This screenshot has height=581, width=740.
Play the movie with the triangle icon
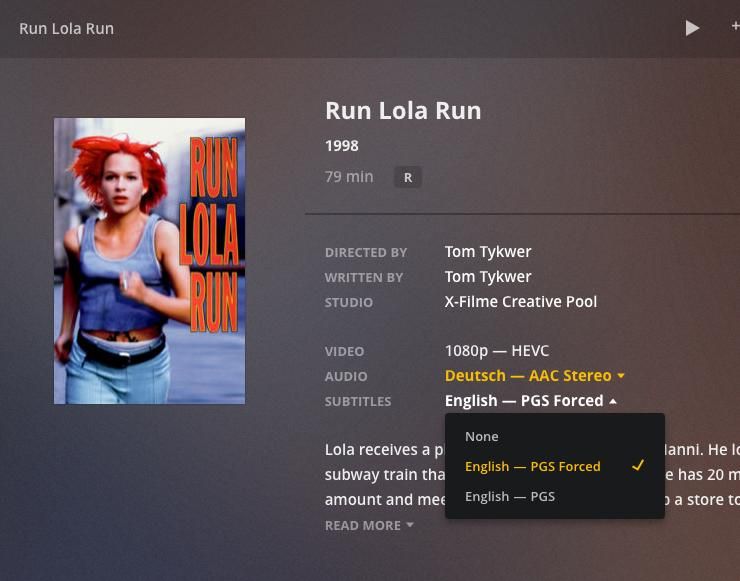pos(692,28)
